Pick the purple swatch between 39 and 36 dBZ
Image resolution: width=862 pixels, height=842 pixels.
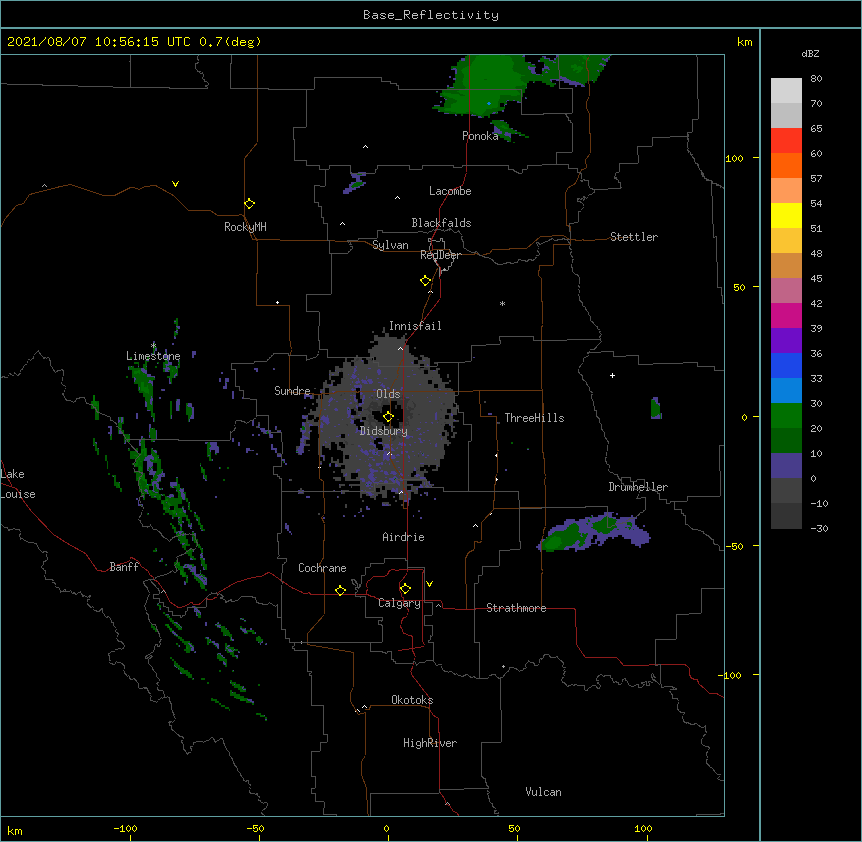(786, 341)
